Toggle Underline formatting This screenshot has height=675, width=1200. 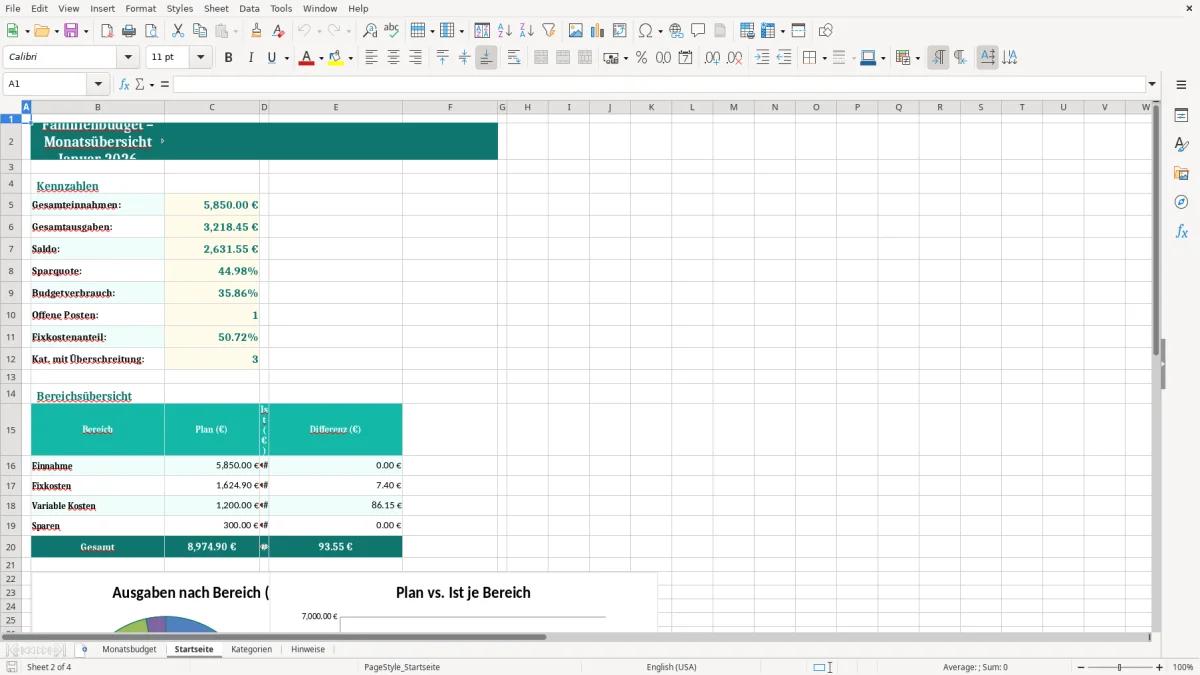click(271, 58)
